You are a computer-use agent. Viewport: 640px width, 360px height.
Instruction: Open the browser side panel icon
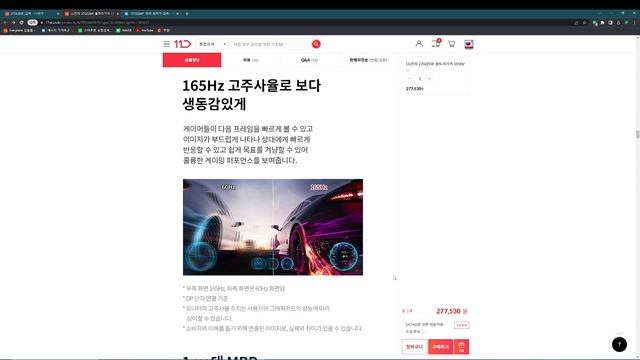coord(610,23)
